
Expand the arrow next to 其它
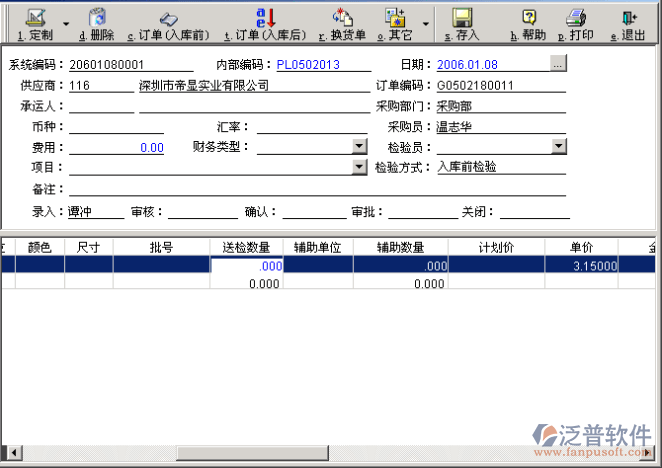pos(426,22)
